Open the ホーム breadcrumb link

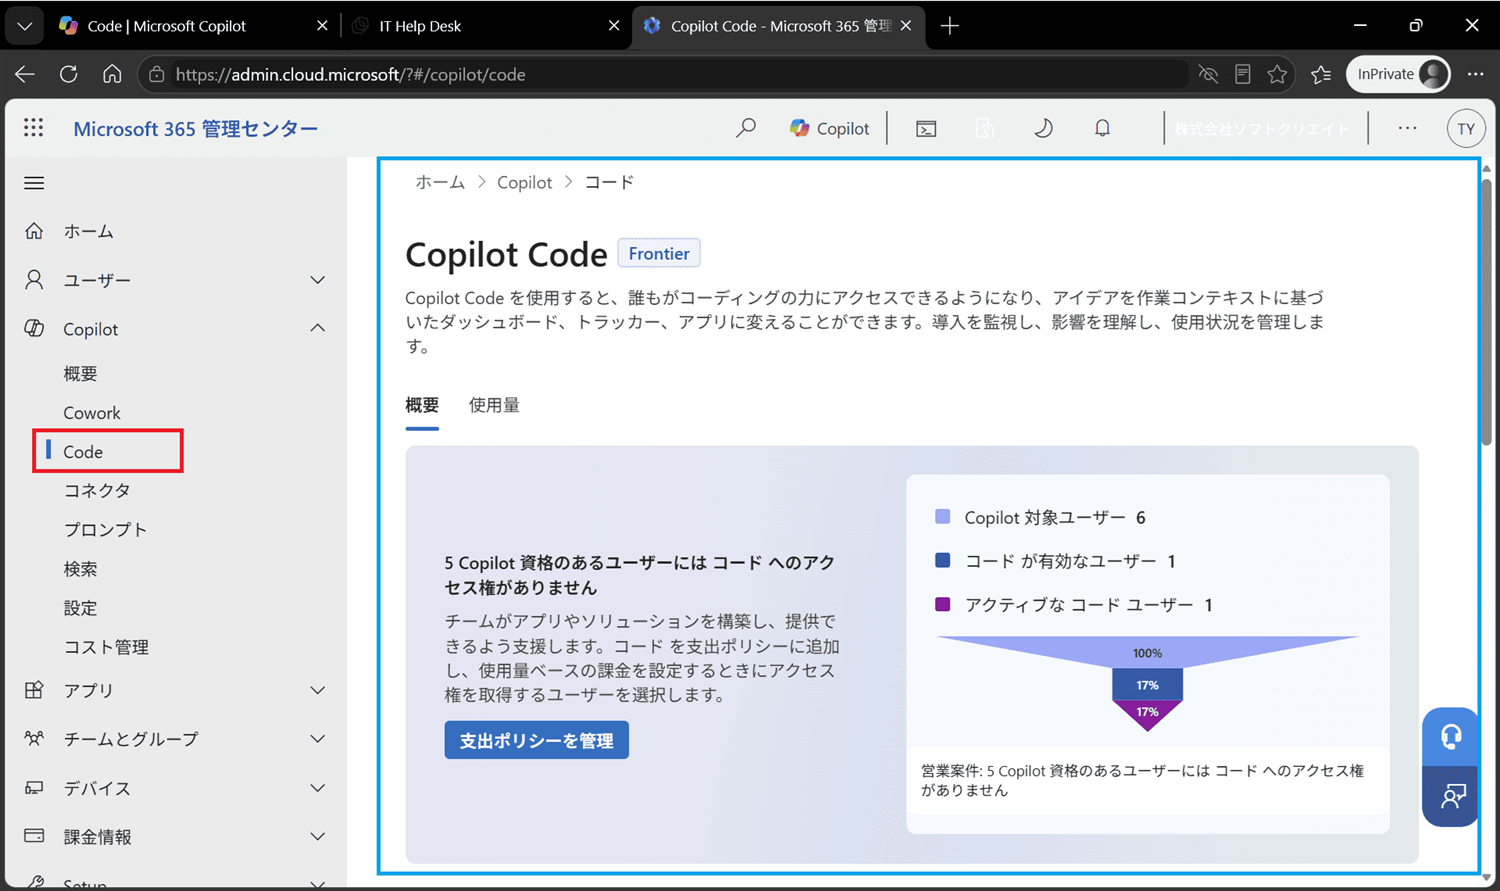(x=440, y=182)
